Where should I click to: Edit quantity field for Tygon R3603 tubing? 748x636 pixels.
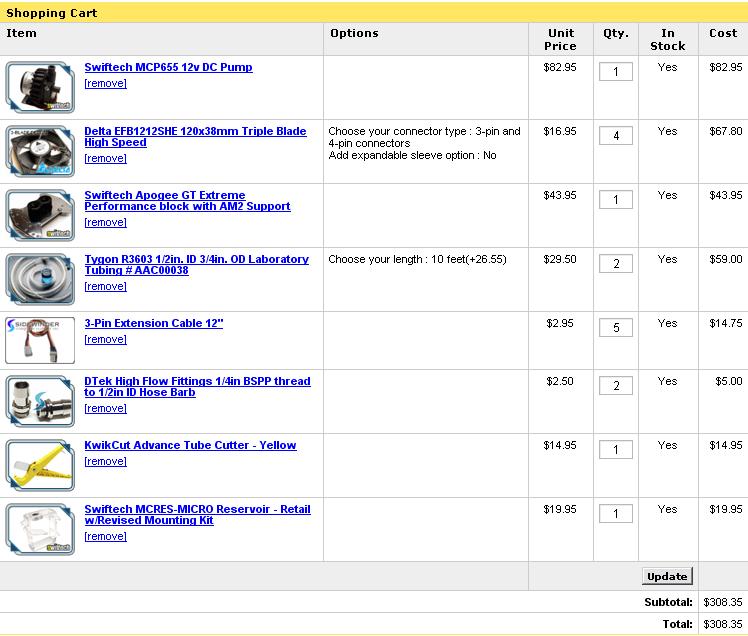coord(616,263)
